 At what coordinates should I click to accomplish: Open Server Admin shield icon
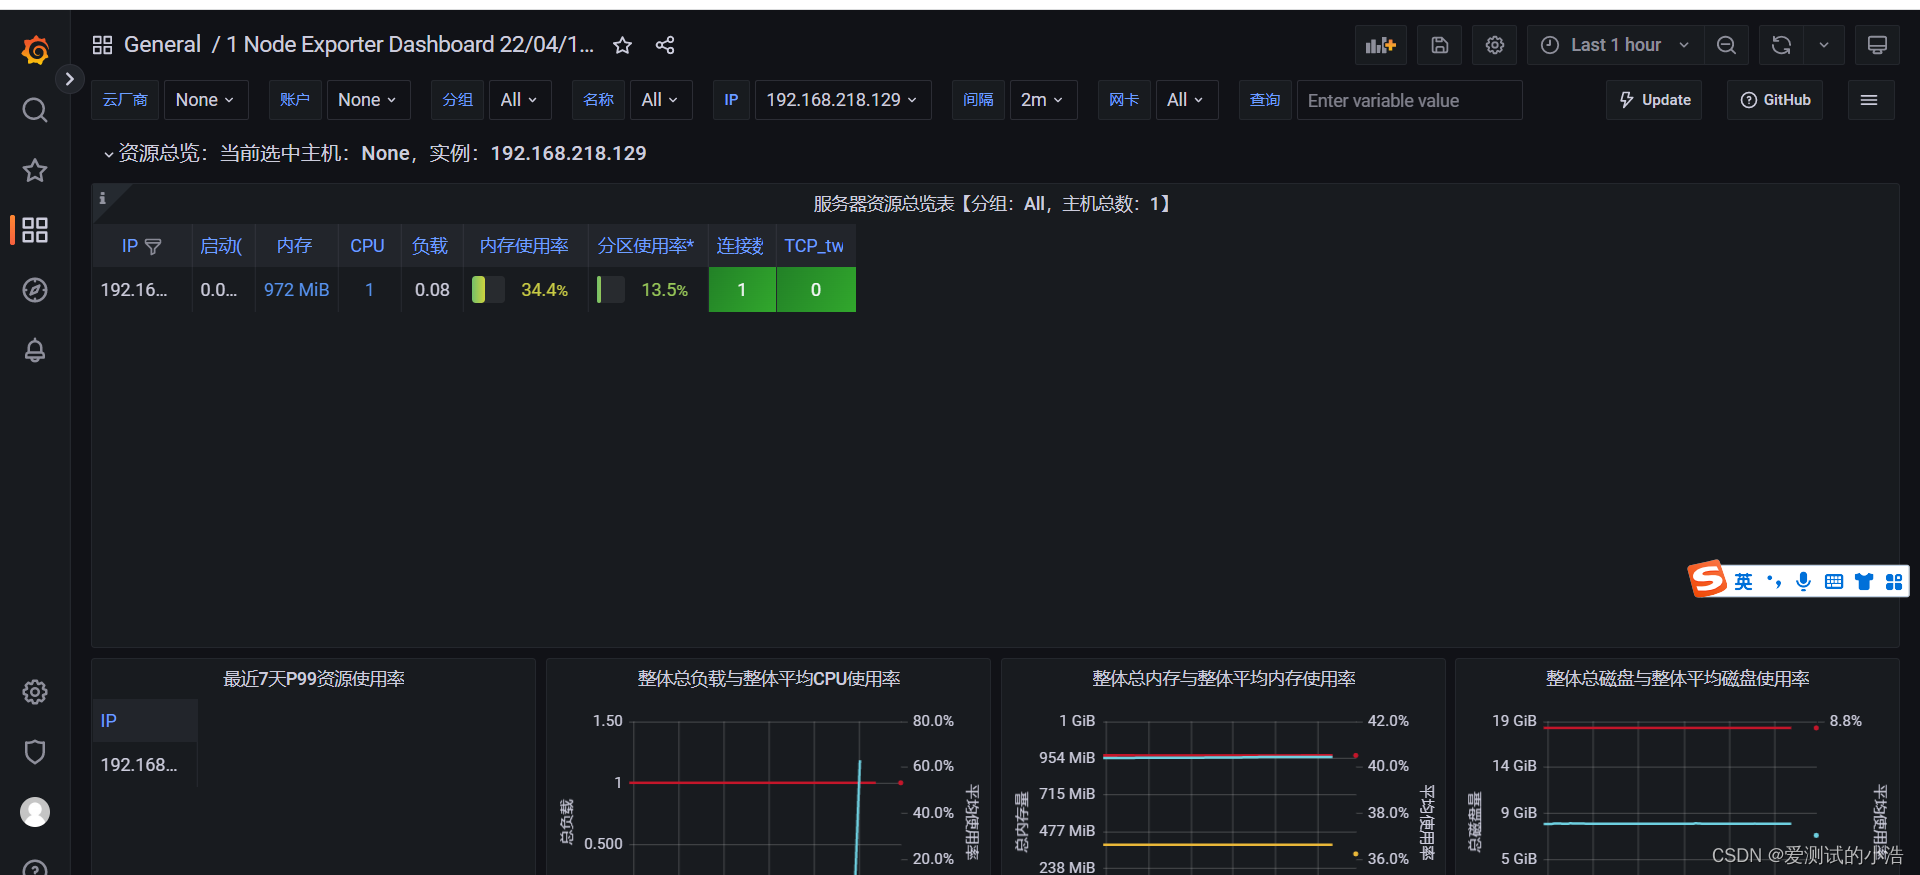click(x=35, y=752)
